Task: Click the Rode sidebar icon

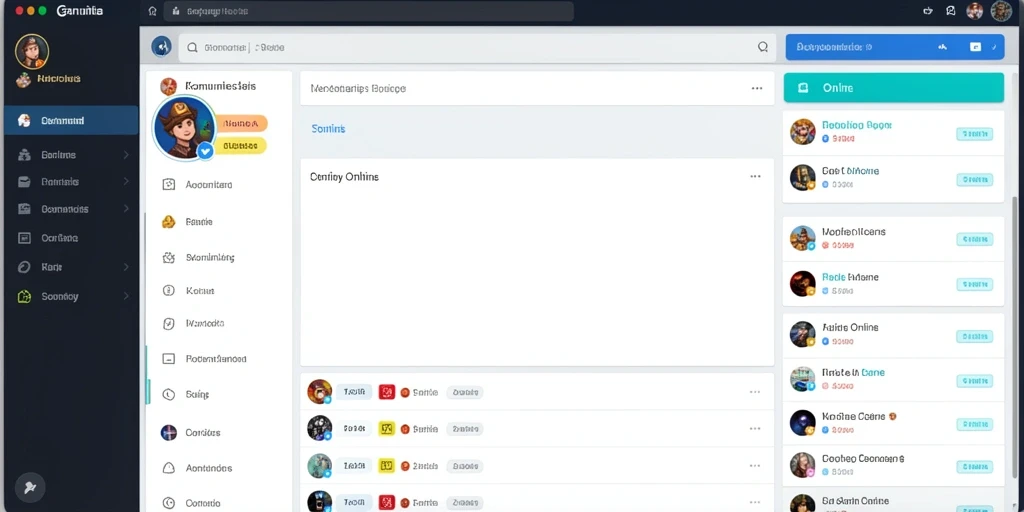Action: [x=24, y=267]
